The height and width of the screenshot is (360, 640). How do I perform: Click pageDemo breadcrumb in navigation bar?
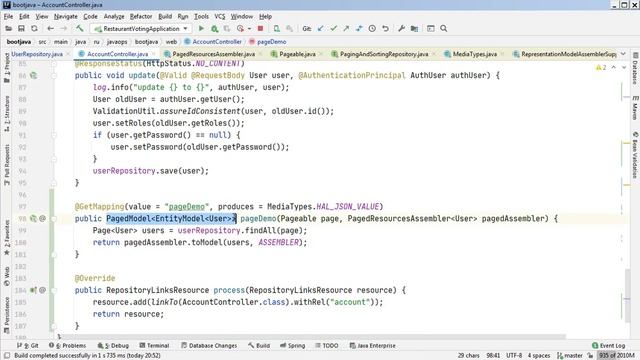tap(267, 42)
